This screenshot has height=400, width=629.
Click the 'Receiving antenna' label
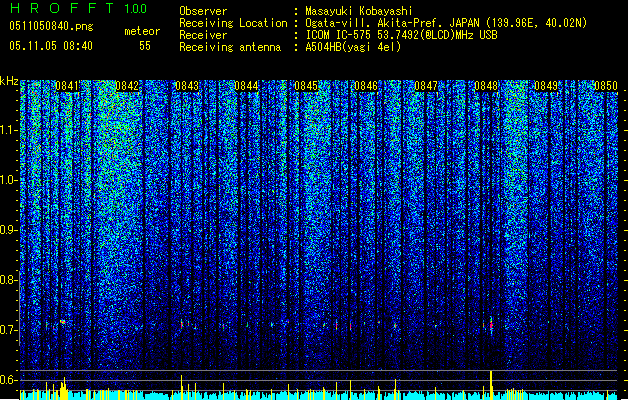tap(230, 47)
